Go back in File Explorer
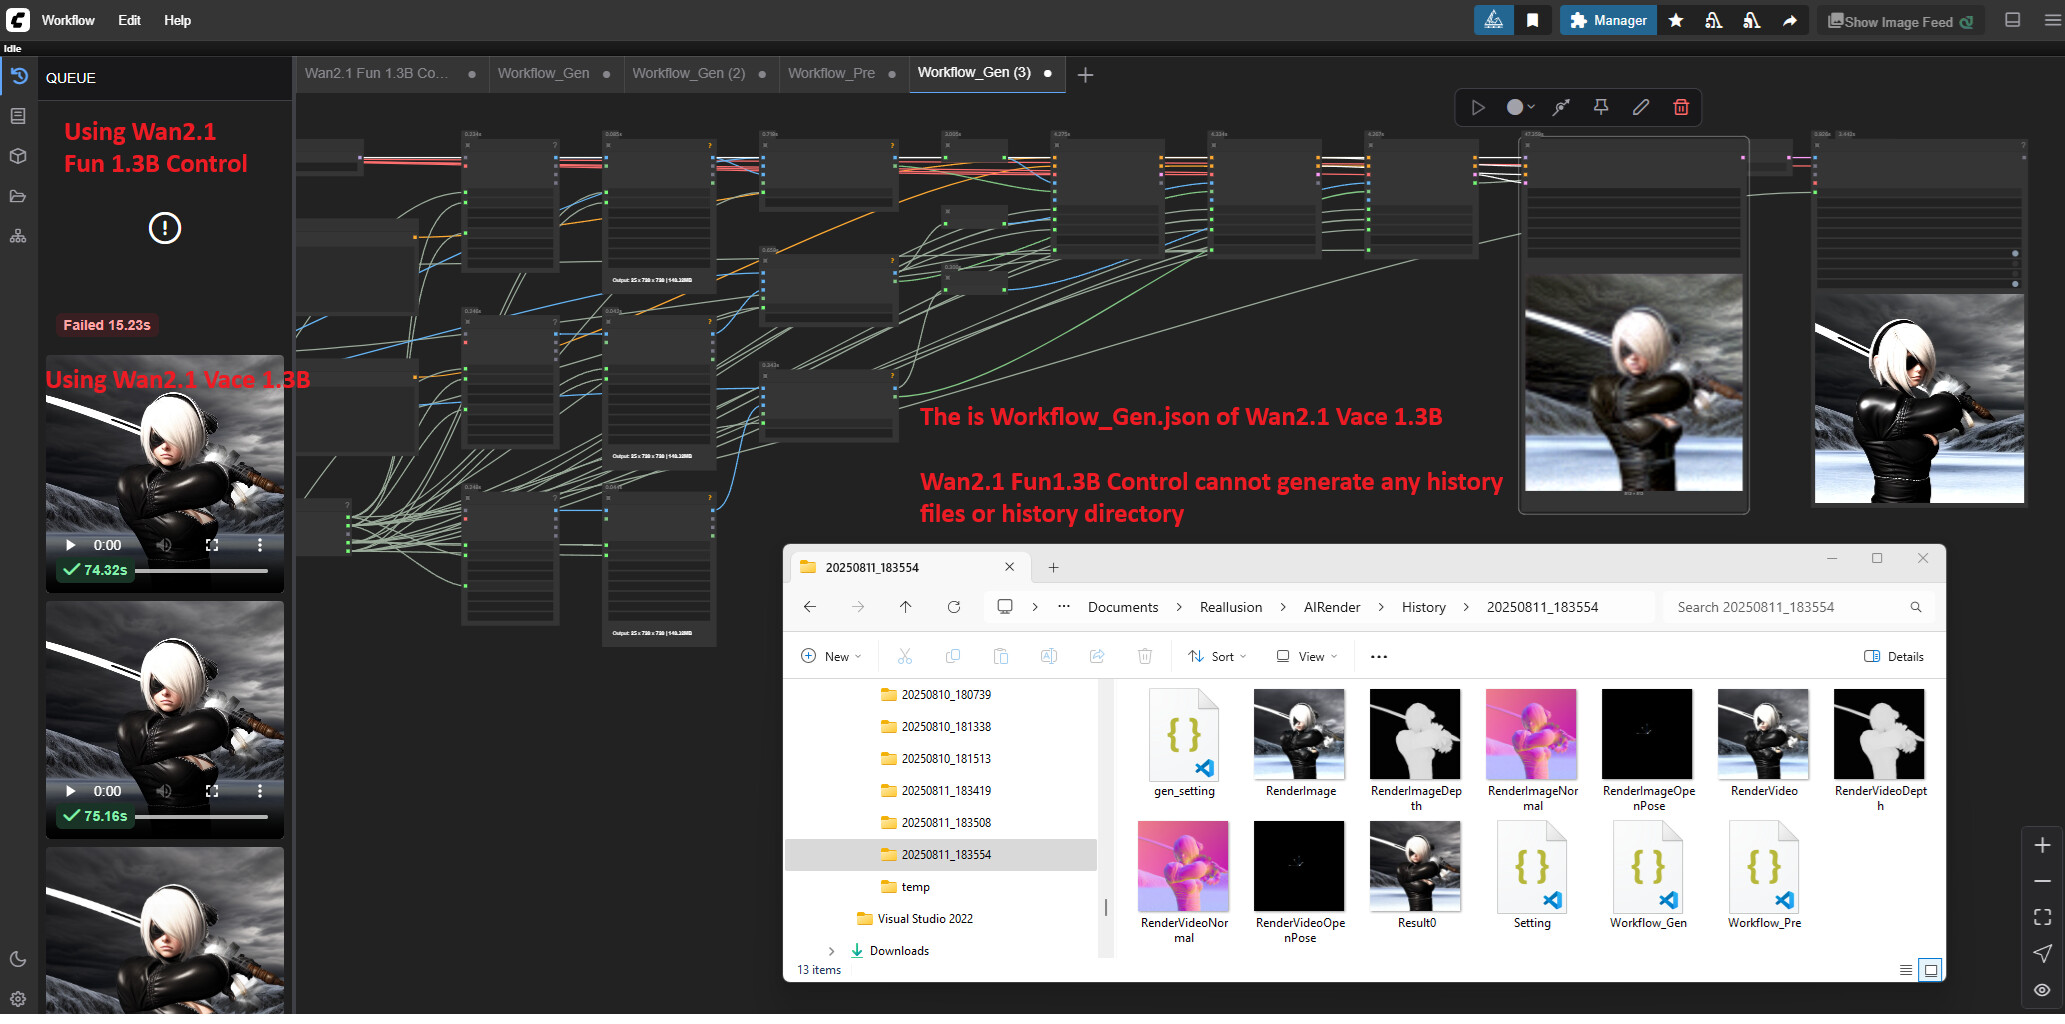The height and width of the screenshot is (1024, 2065). (x=810, y=607)
